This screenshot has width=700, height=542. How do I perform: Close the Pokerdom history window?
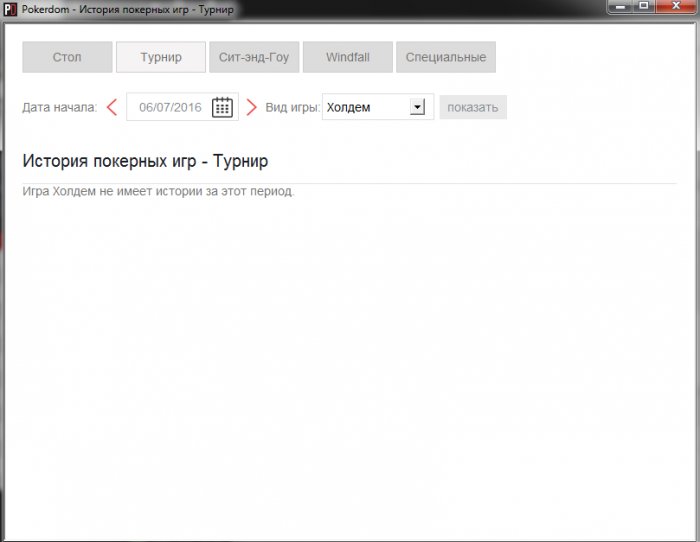click(x=676, y=6)
